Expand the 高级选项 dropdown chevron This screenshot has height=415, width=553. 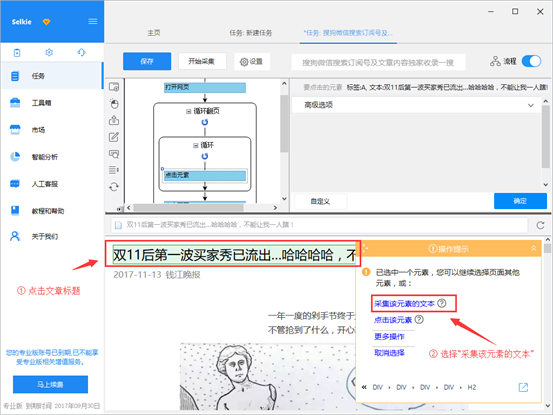pyautogui.click(x=530, y=105)
